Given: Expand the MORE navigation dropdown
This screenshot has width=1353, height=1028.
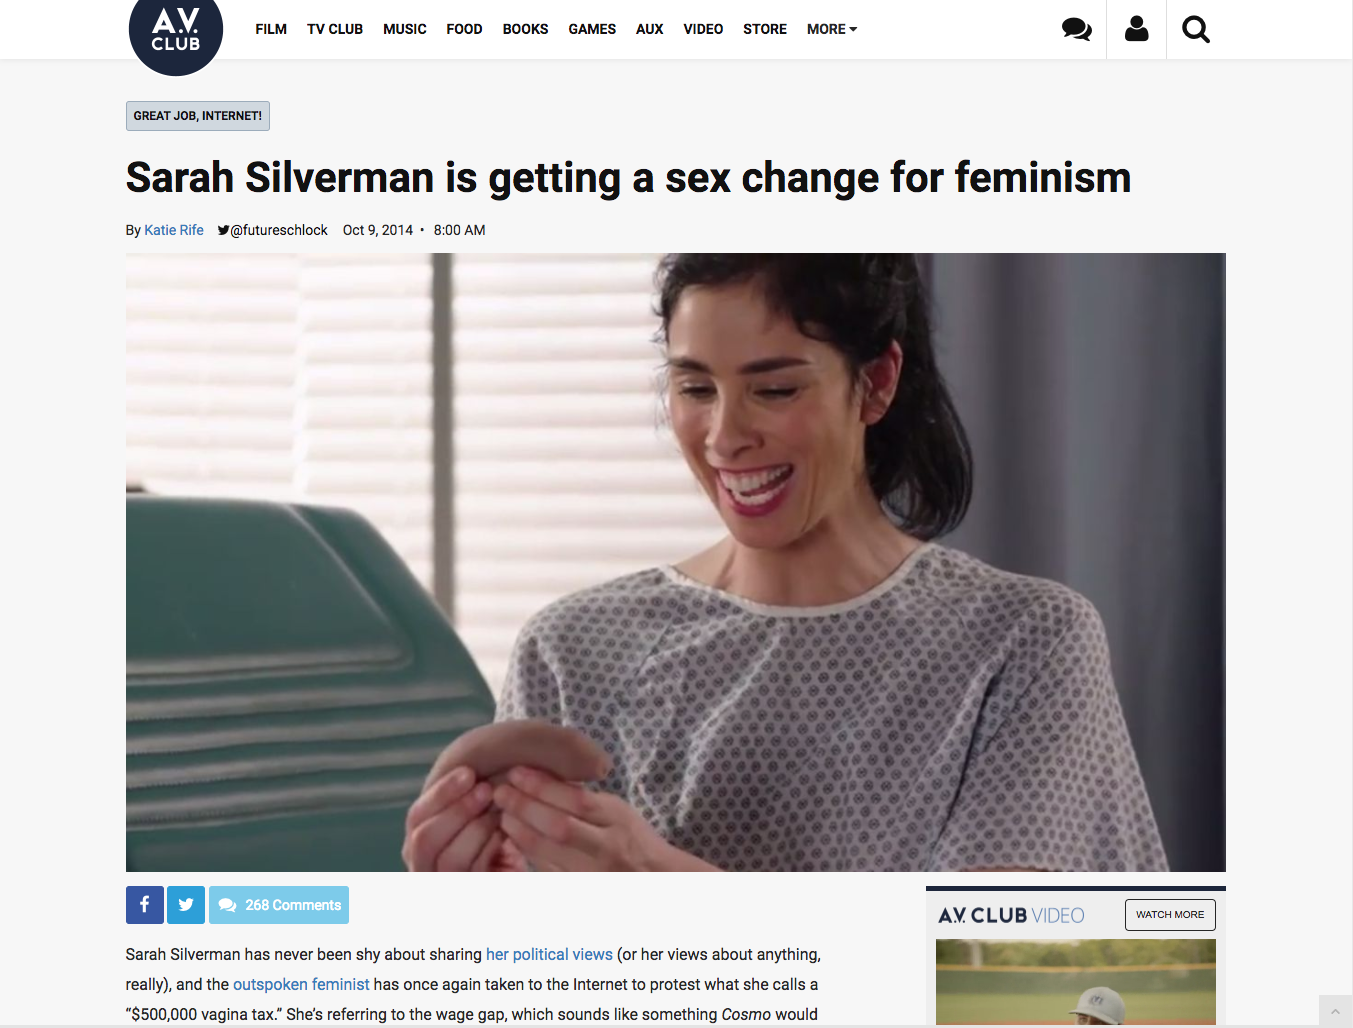Looking at the screenshot, I should (832, 29).
